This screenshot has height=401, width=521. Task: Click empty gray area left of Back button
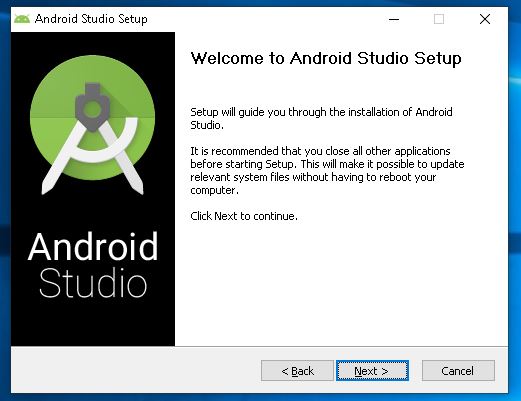pyautogui.click(x=133, y=370)
